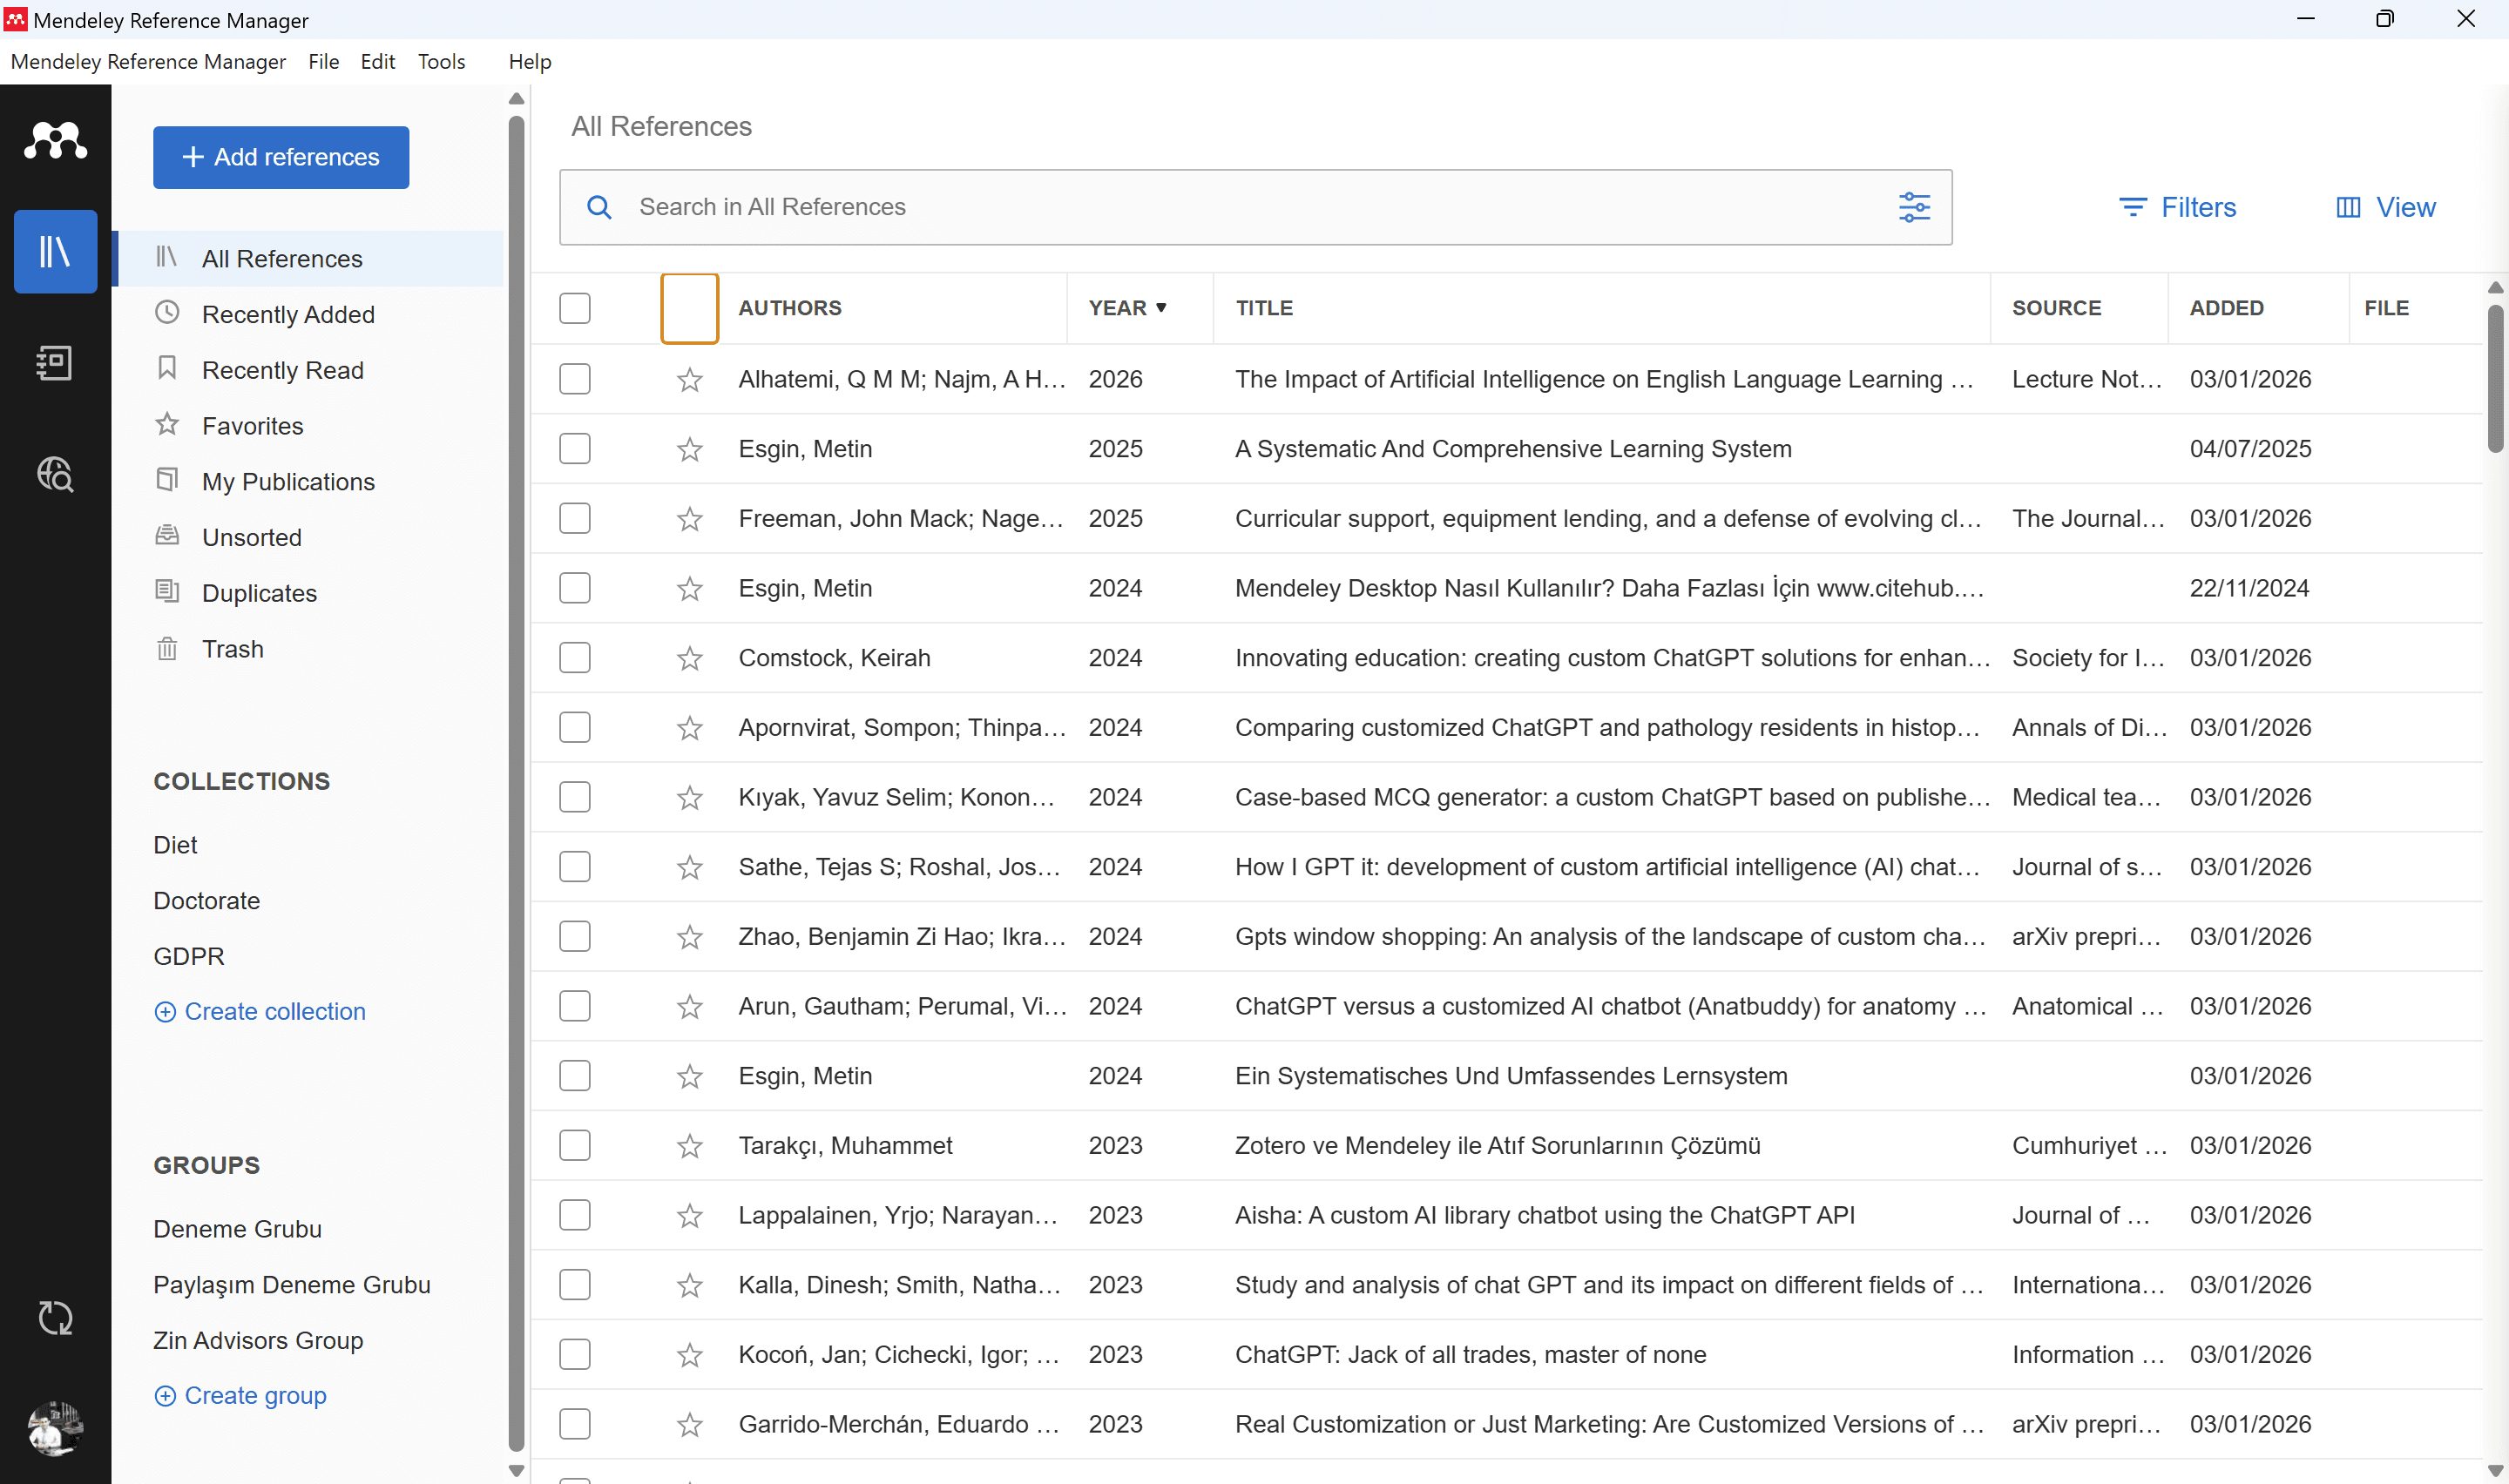Open the Zin Advisors Group
Screen dimensions: 2509x1484
tap(258, 1340)
